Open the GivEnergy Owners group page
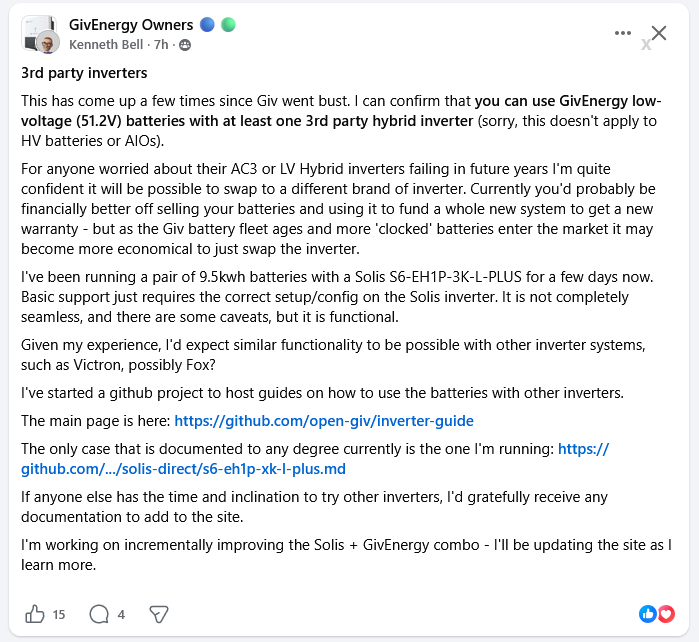 tap(131, 25)
